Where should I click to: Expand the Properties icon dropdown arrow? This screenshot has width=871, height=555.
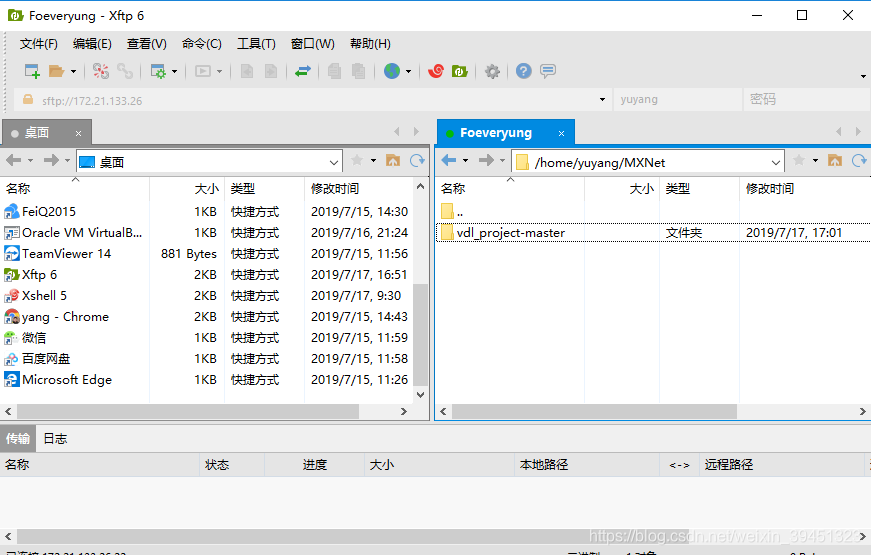(174, 71)
